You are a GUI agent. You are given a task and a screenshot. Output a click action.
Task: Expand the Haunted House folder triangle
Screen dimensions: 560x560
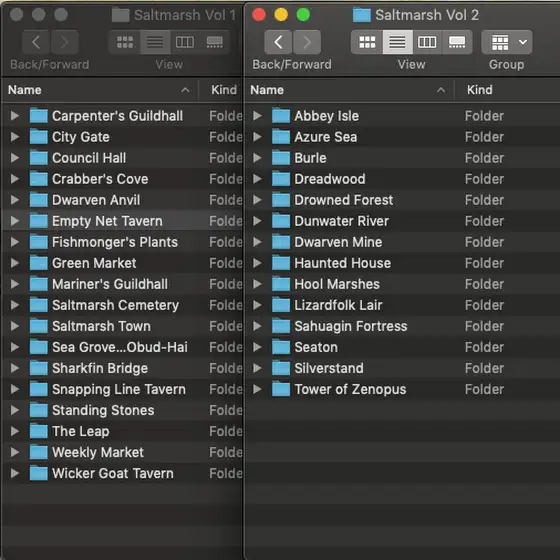(257, 263)
